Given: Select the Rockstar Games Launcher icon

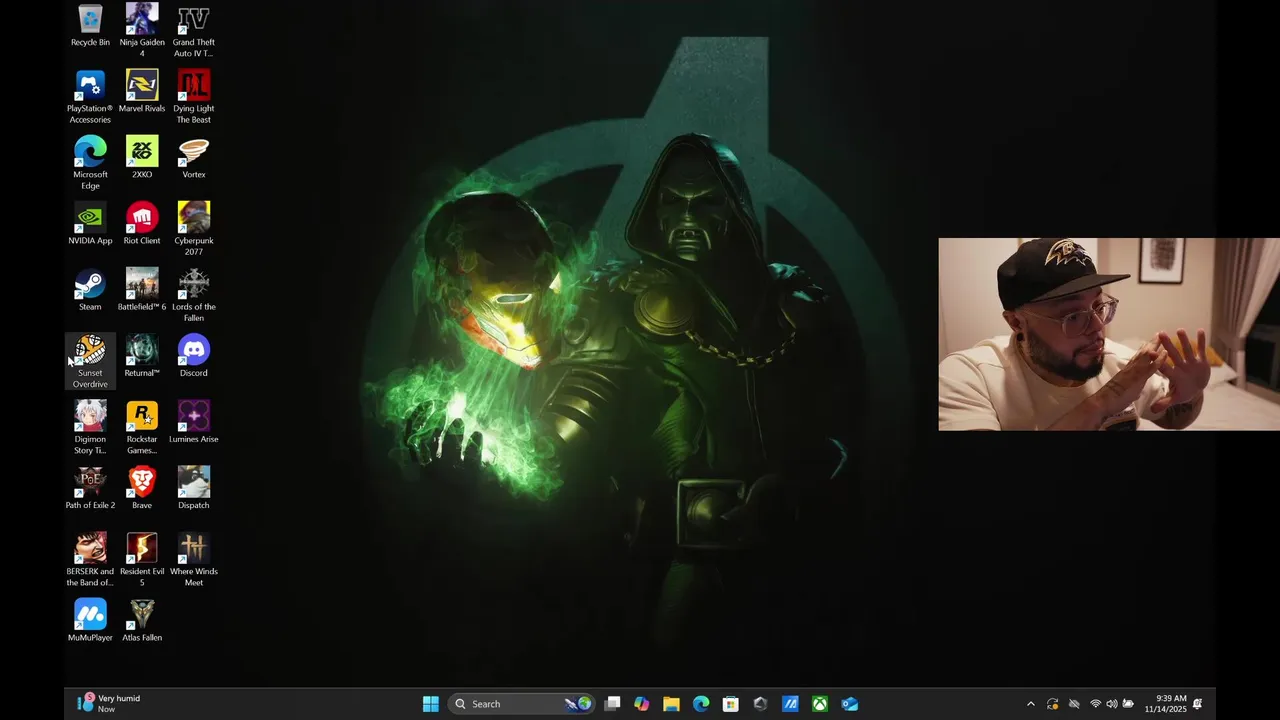Looking at the screenshot, I should pyautogui.click(x=142, y=427).
